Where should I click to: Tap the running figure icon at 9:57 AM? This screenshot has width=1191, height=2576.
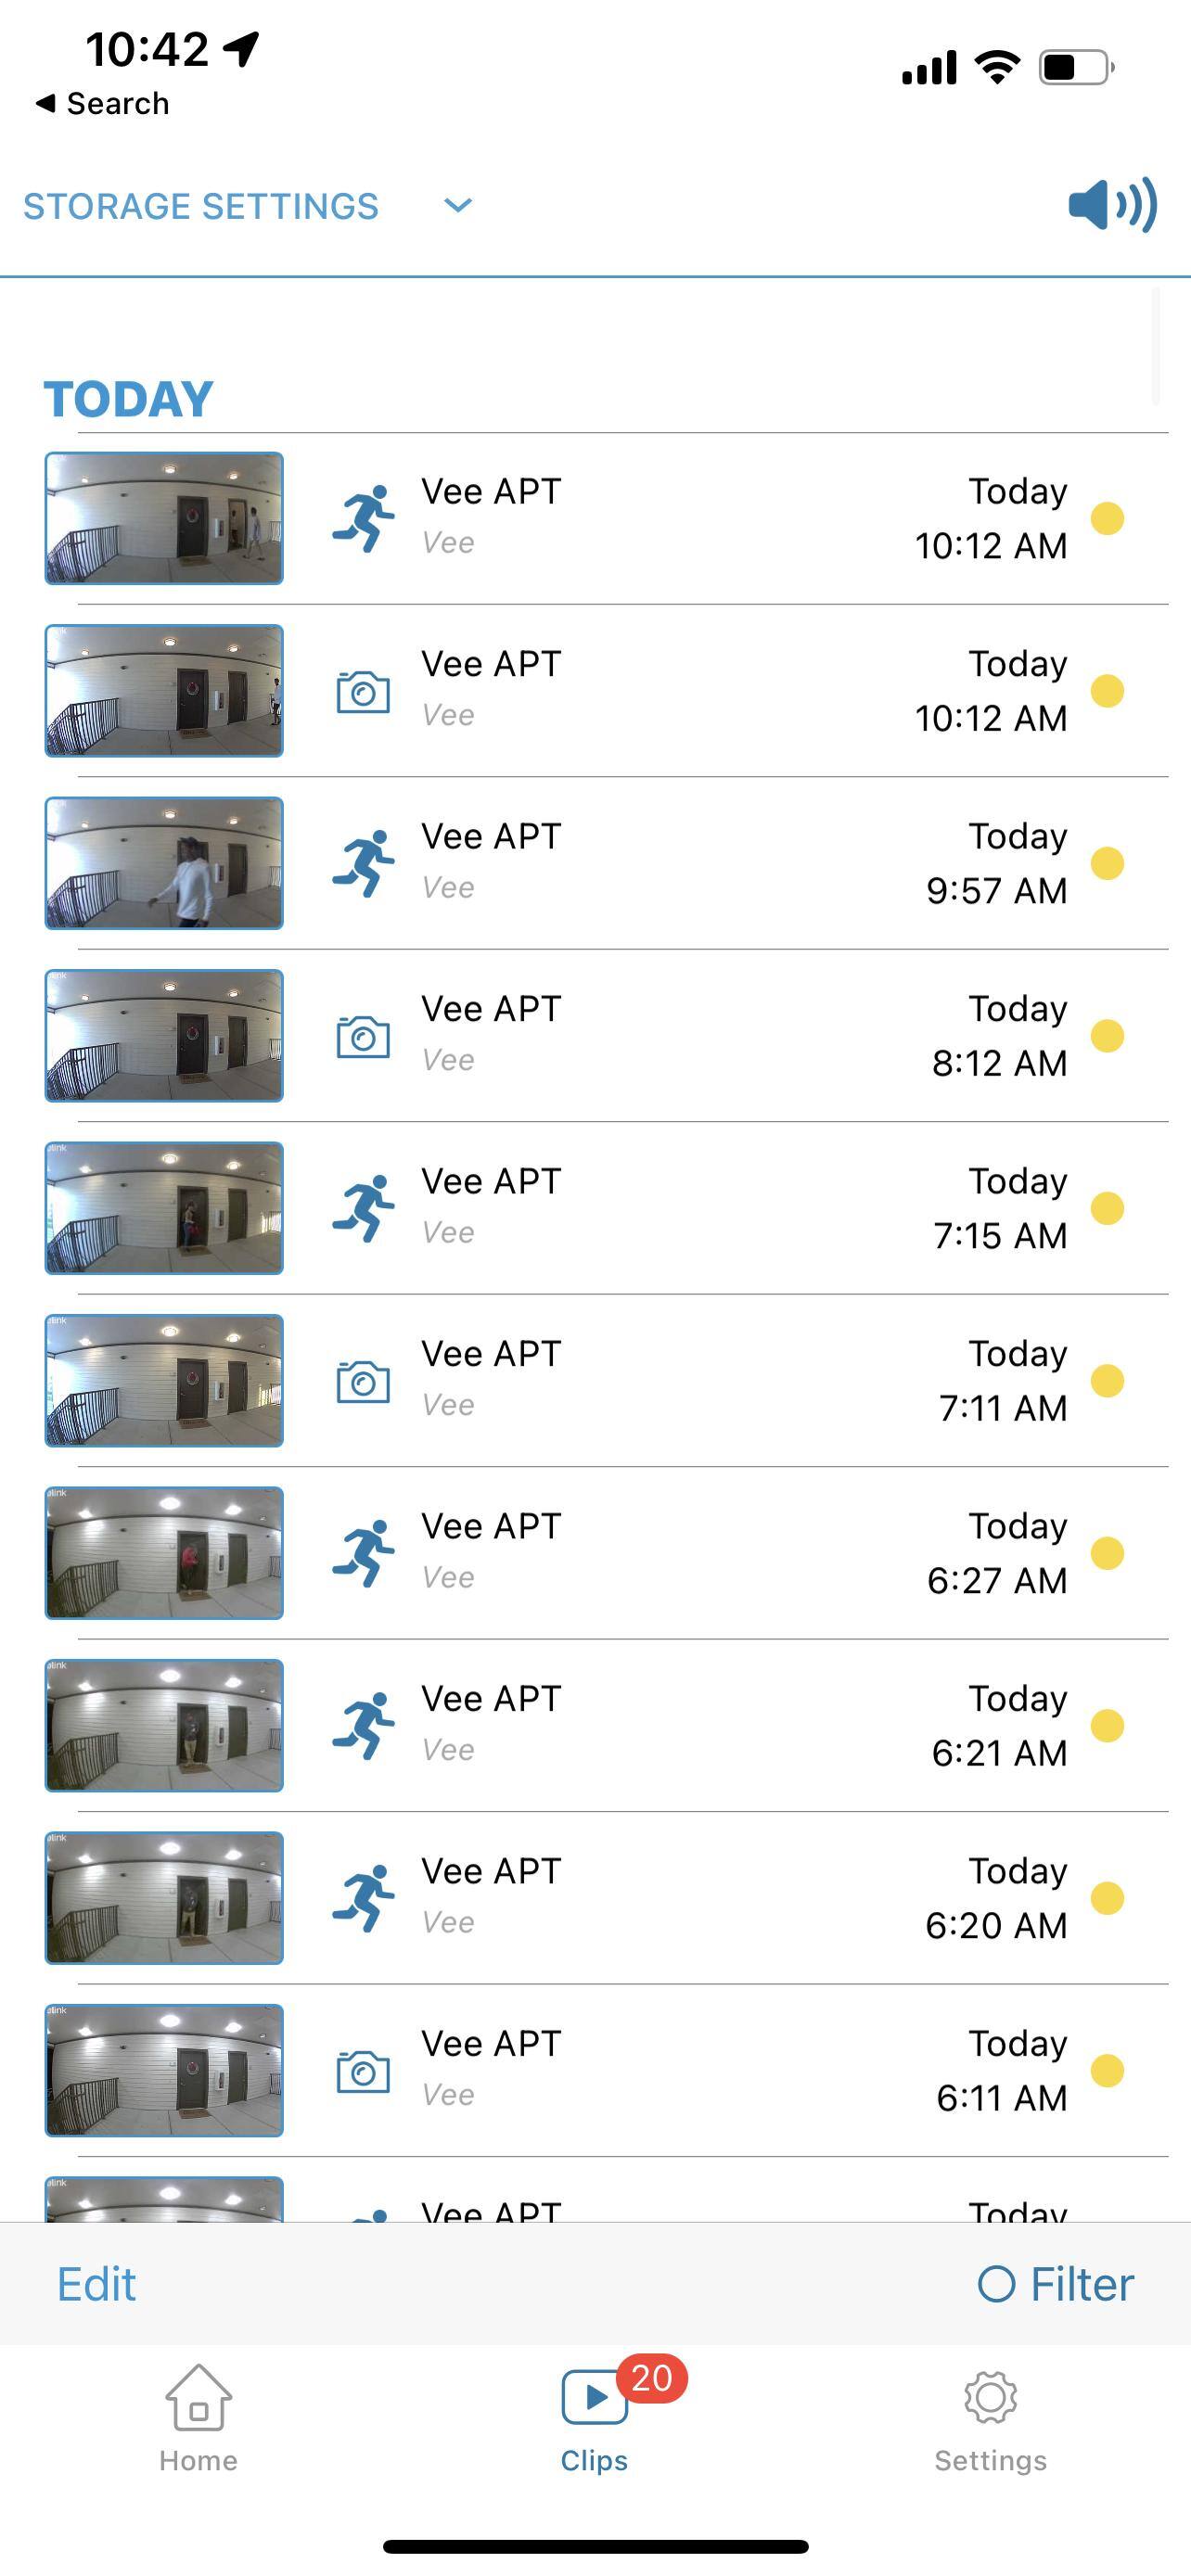pyautogui.click(x=363, y=863)
